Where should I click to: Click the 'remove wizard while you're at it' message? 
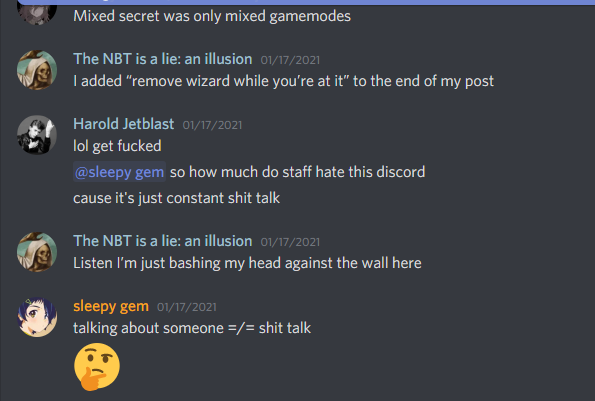(283, 81)
